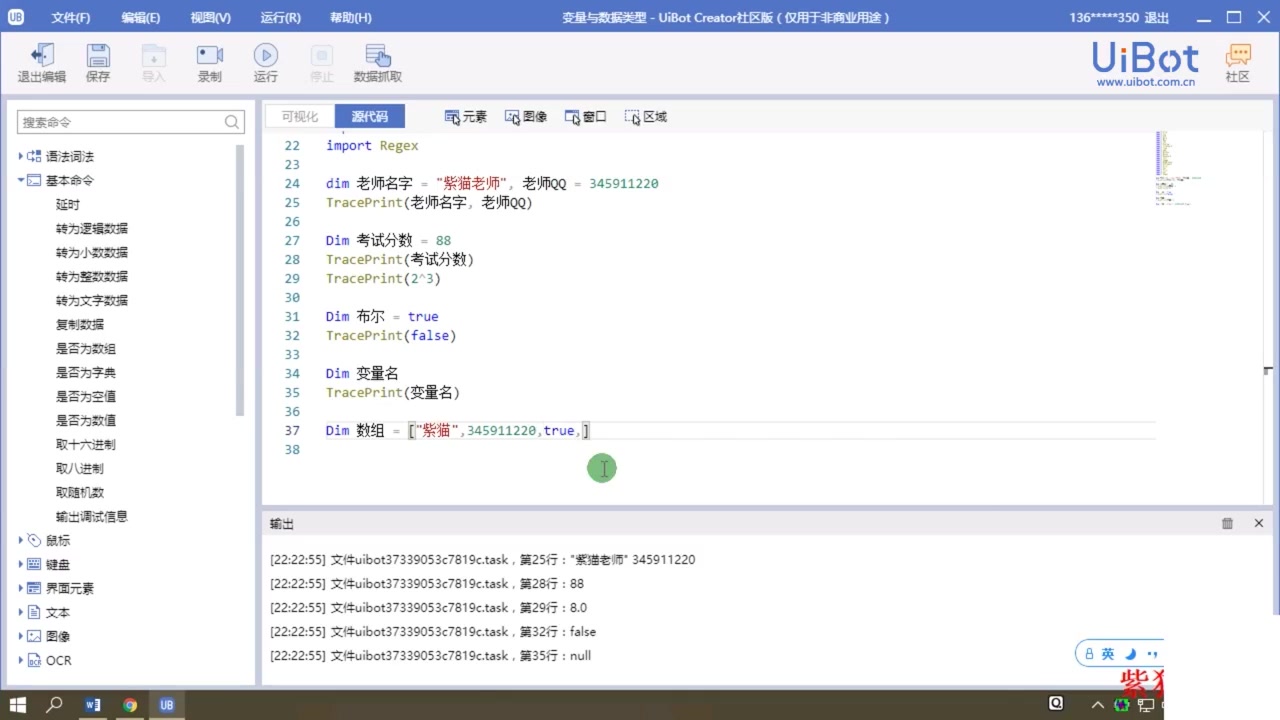Switch to Chrome in the taskbar

click(x=130, y=705)
